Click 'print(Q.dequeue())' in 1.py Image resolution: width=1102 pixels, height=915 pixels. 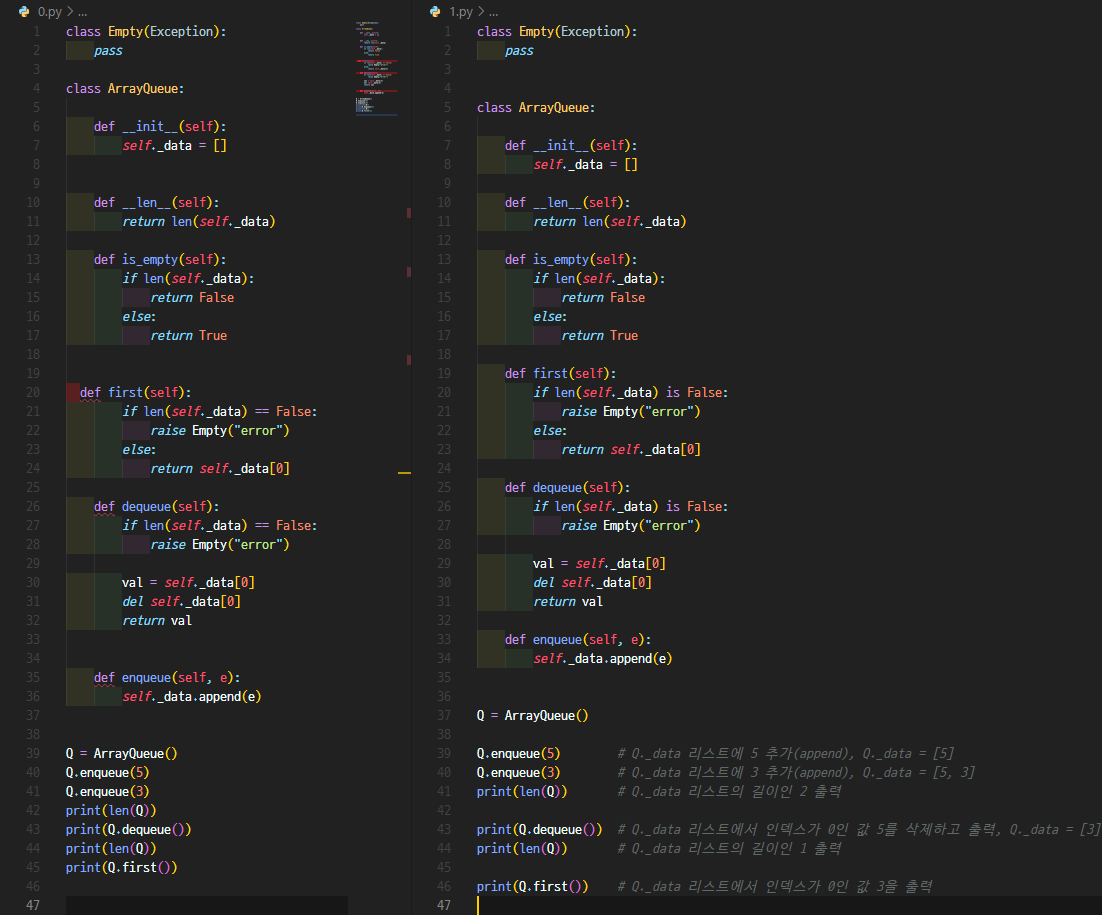coord(540,829)
